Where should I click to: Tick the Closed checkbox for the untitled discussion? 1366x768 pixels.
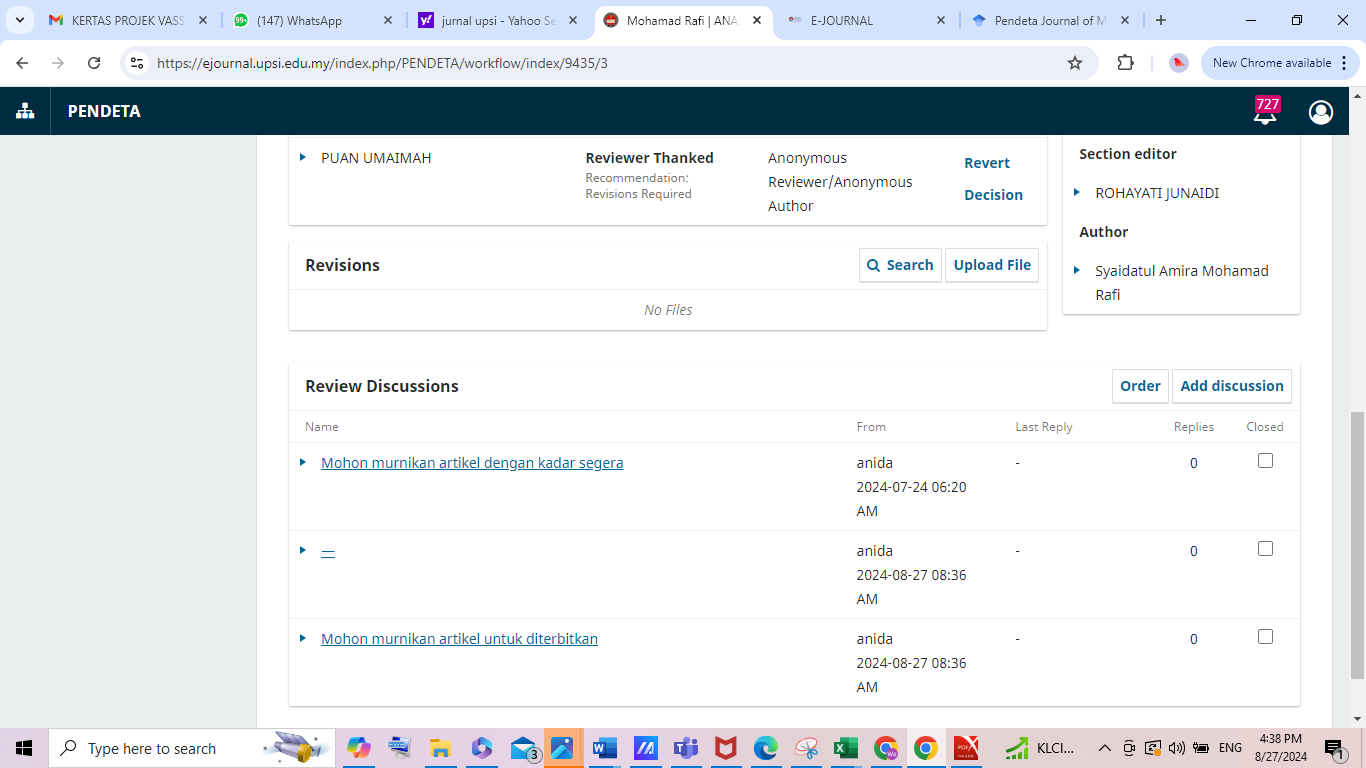click(1265, 549)
